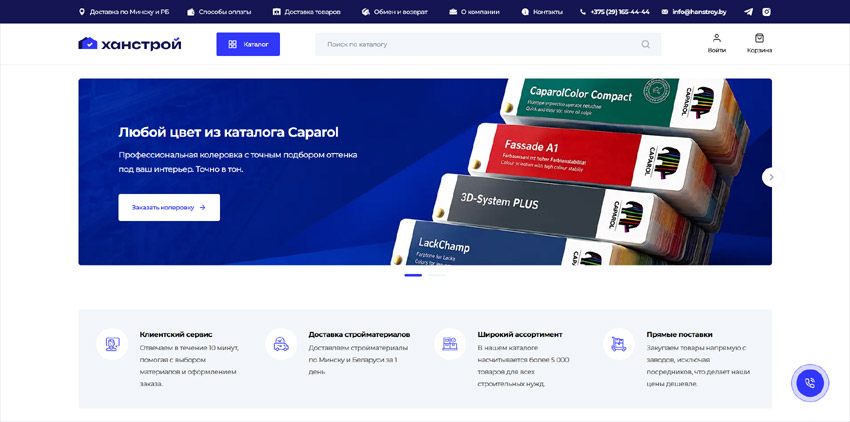Open Способы оплаты link

pos(219,12)
